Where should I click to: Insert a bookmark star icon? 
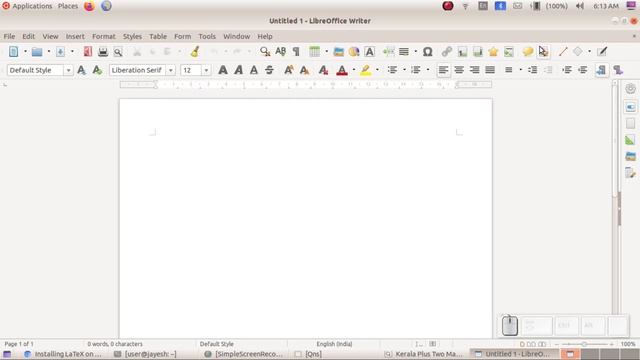coord(493,51)
